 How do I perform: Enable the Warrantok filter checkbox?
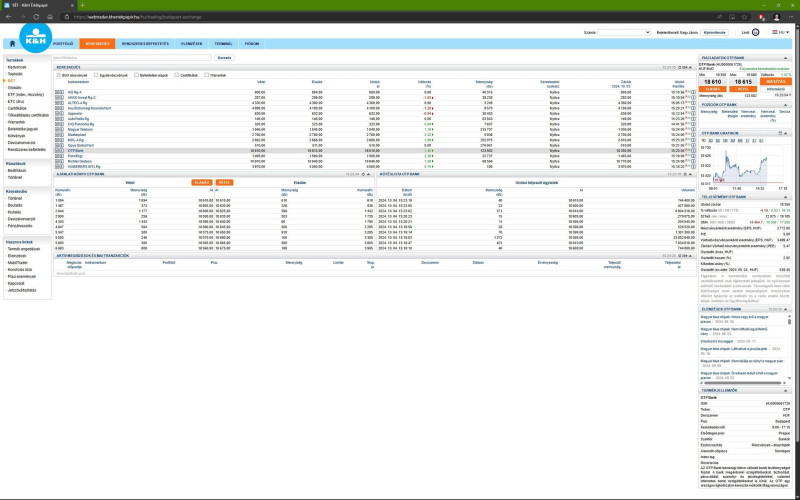point(207,75)
